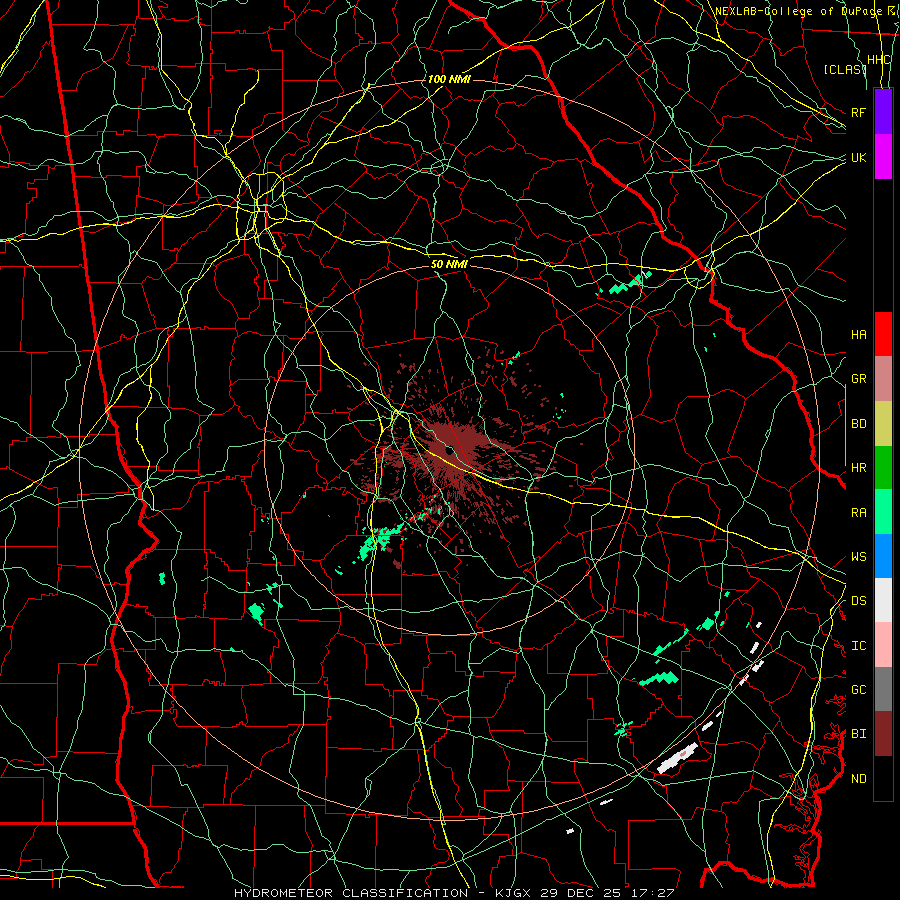Click the HHC product code text
The image size is (900, 900).
[878, 60]
